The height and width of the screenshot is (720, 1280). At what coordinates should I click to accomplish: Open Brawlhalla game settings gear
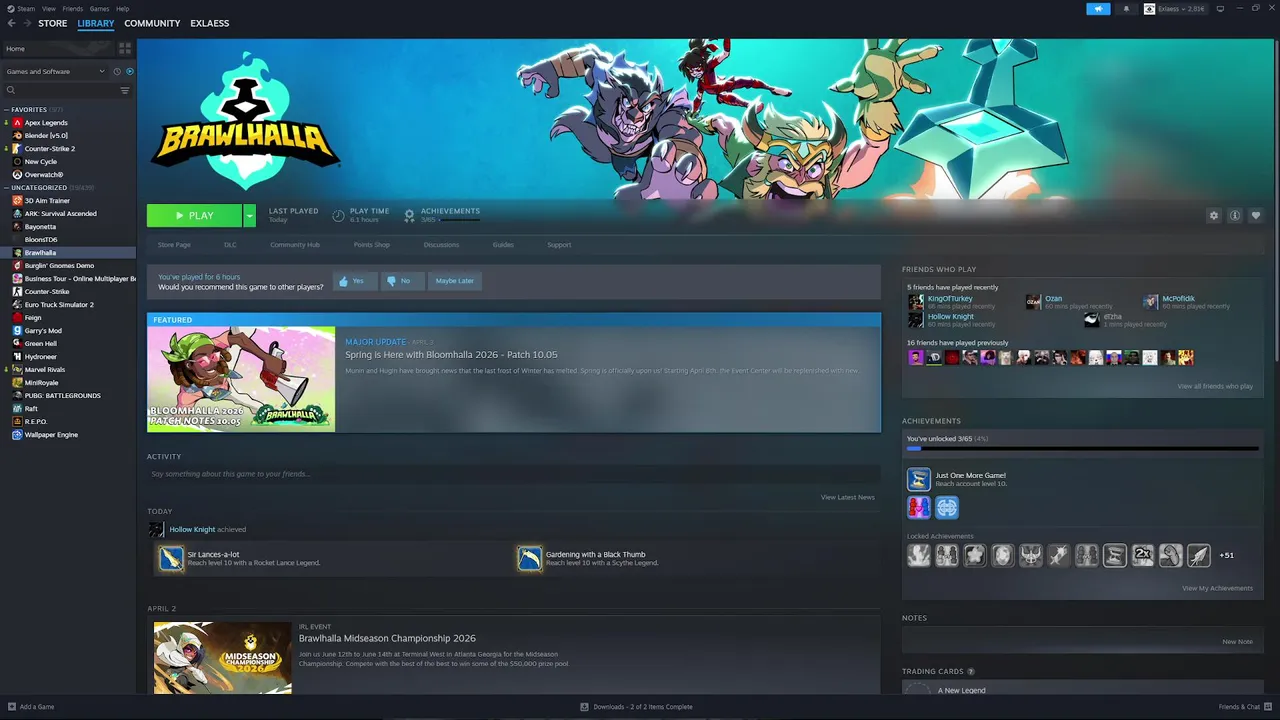(x=1214, y=215)
